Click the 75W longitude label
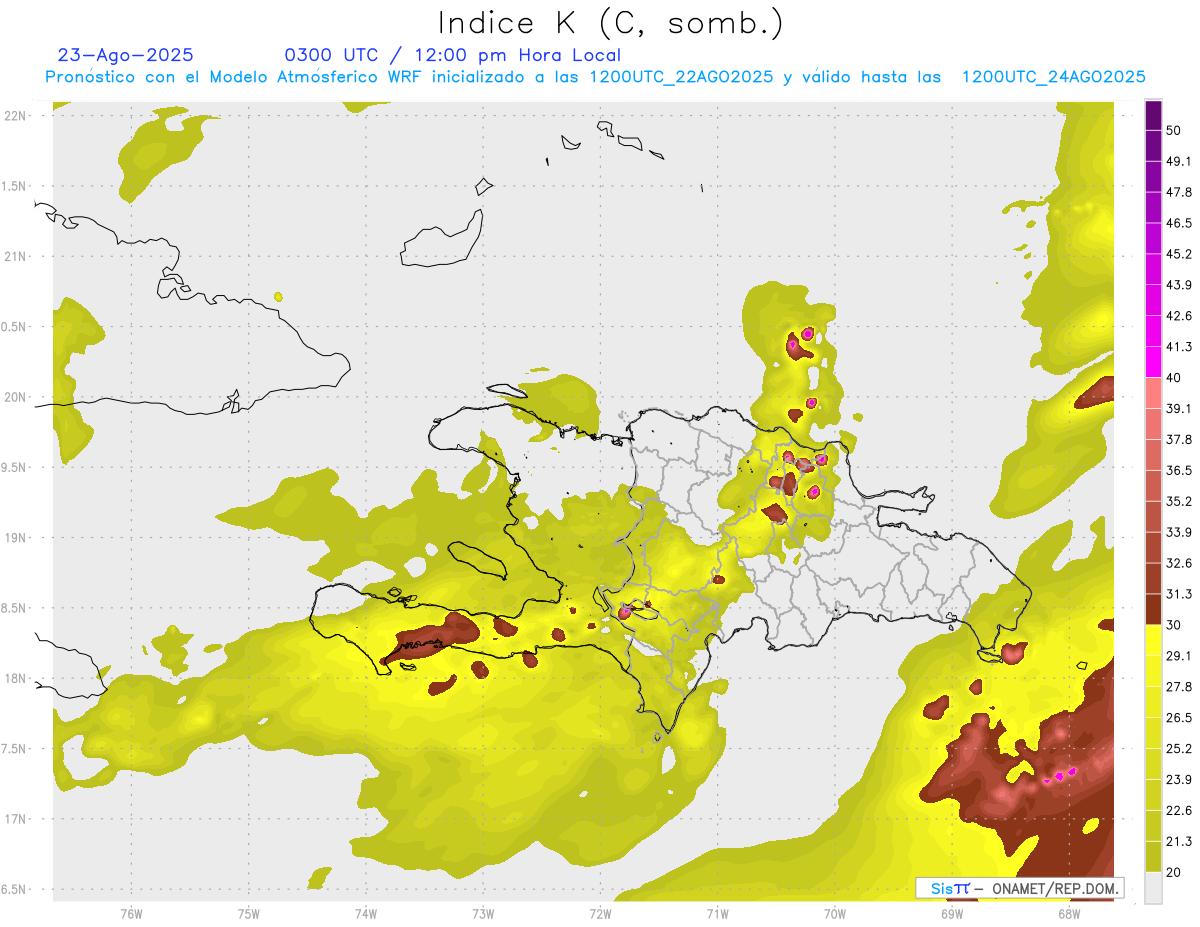 pyautogui.click(x=249, y=913)
